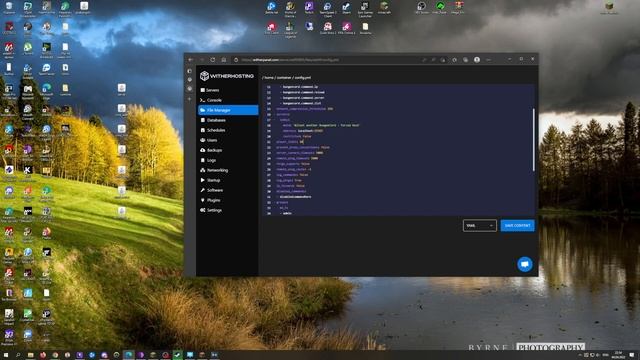The height and width of the screenshot is (360, 640).
Task: Click inside the config code editor
Action: tap(398, 150)
